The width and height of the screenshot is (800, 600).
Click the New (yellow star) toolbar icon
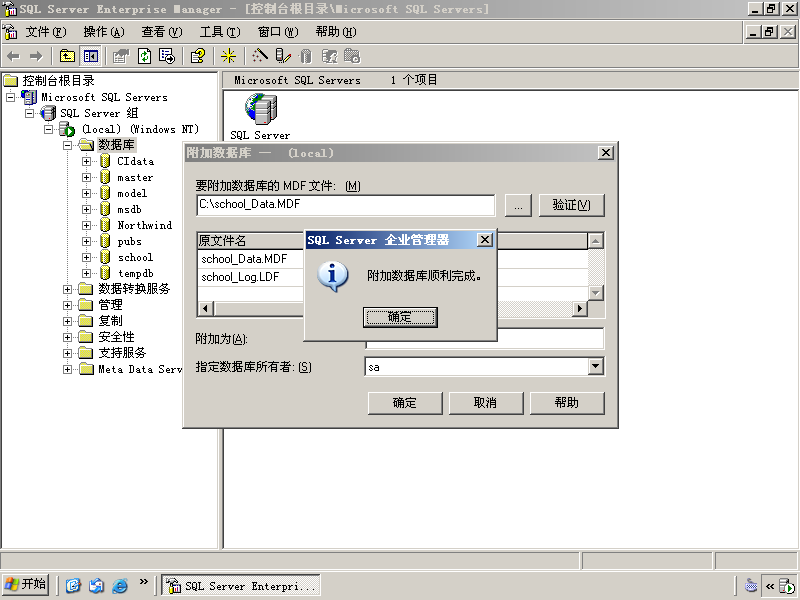228,56
